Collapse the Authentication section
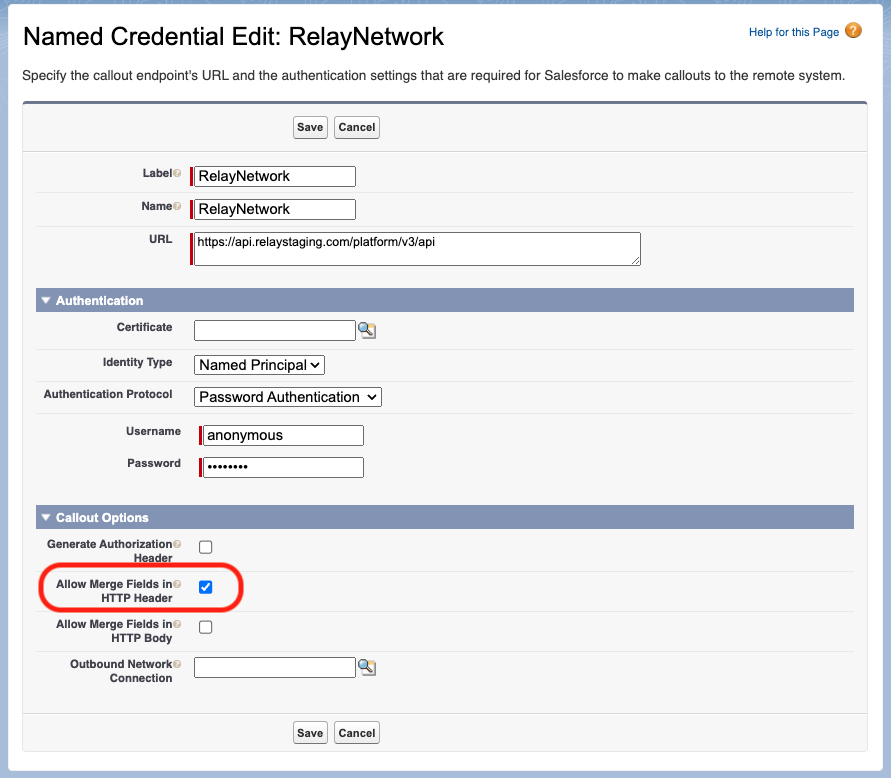 [x=45, y=300]
